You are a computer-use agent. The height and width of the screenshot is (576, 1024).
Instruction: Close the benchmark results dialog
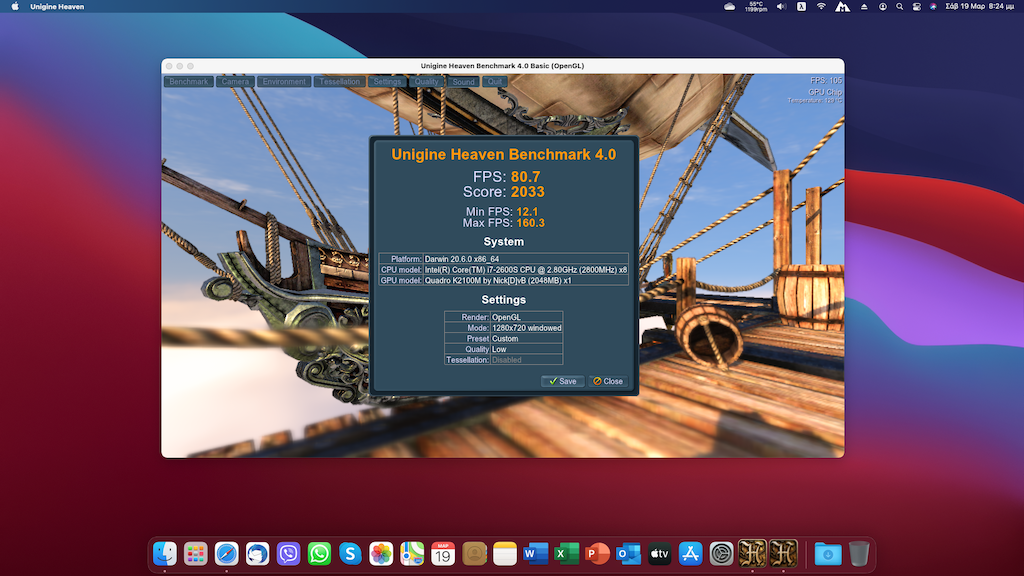608,381
